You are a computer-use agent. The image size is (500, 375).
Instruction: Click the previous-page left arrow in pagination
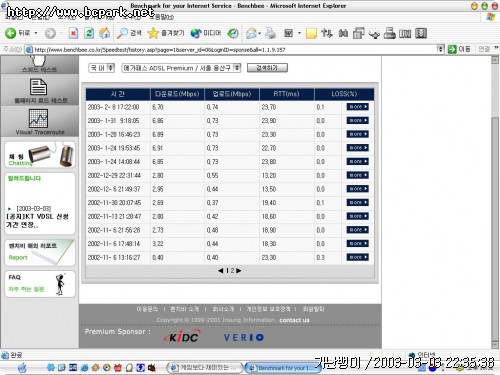tap(221, 271)
